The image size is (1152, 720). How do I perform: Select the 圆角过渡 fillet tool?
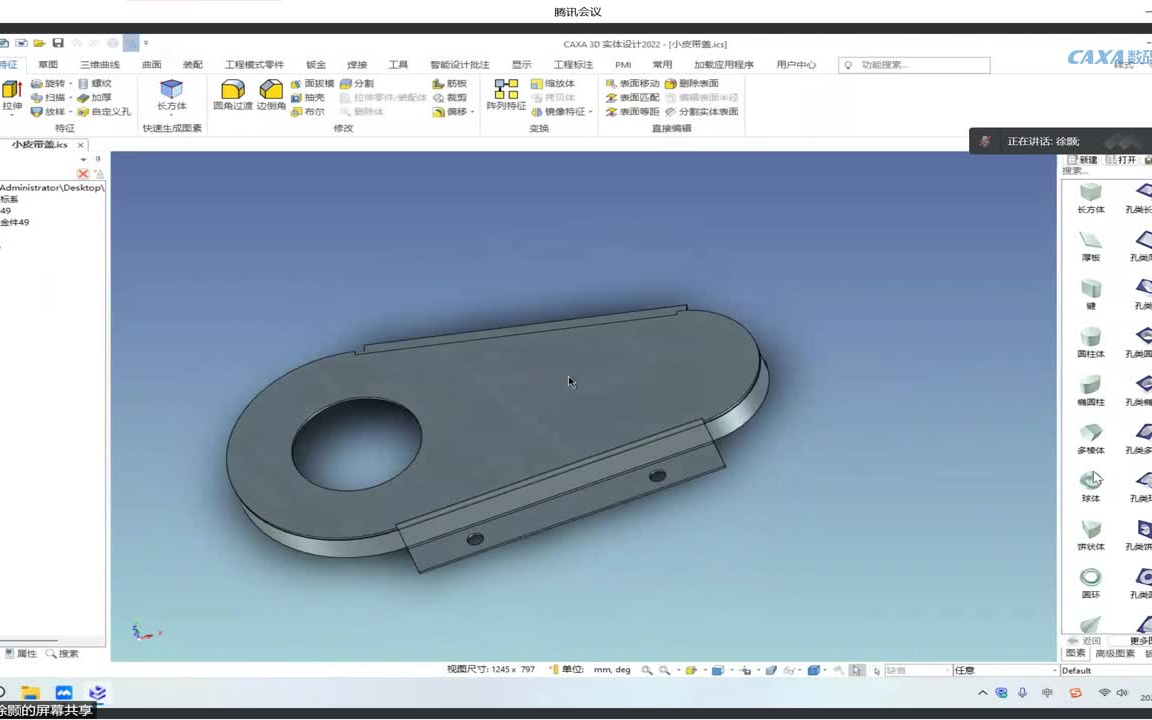232,97
